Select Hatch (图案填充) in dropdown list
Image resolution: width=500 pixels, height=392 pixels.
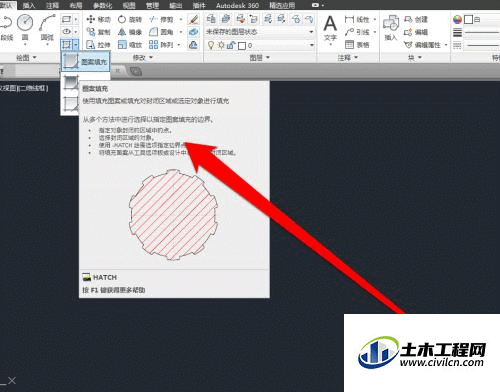coord(85,61)
